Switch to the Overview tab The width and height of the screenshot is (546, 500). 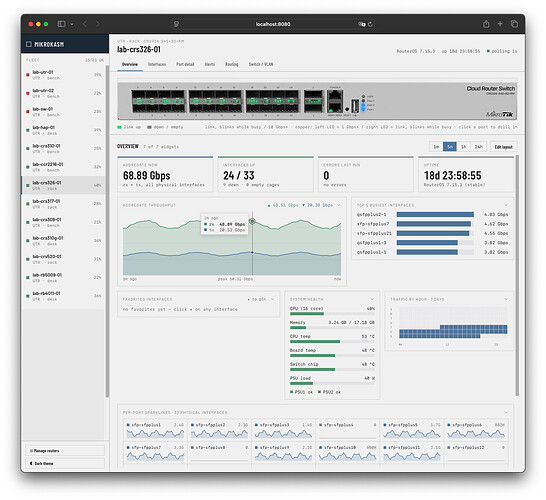pos(130,64)
